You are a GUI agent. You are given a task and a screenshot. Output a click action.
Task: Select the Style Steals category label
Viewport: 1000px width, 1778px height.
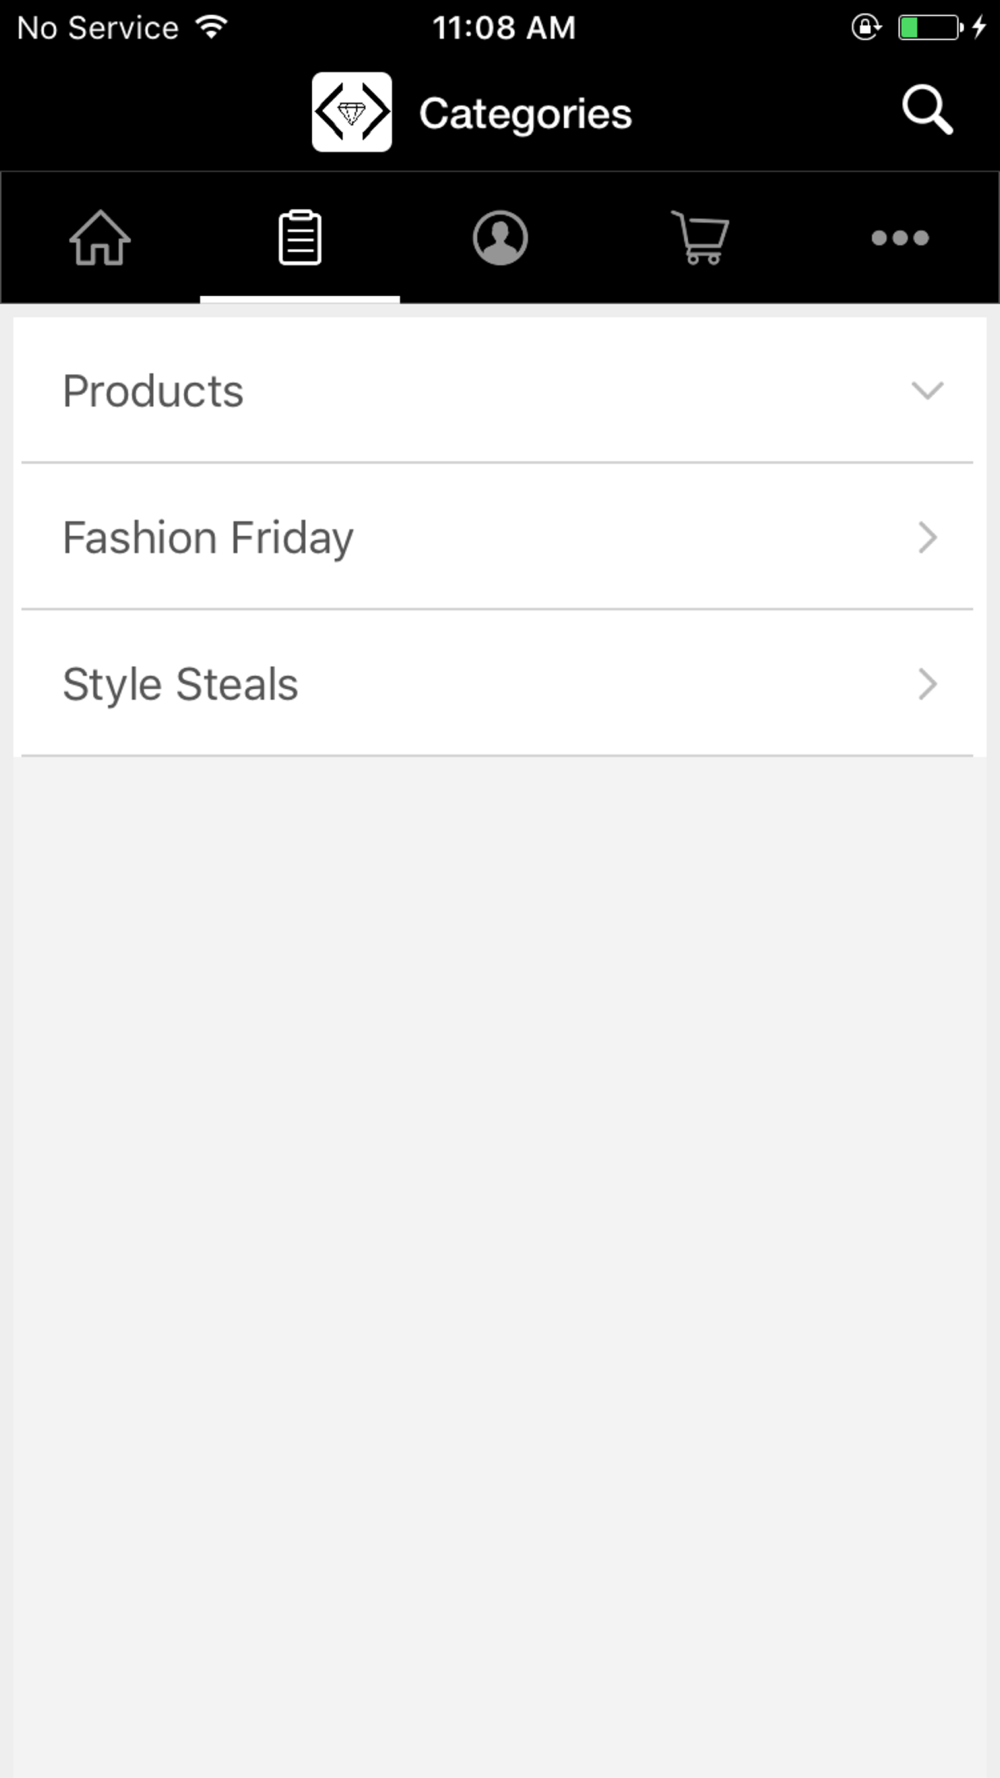[180, 685]
